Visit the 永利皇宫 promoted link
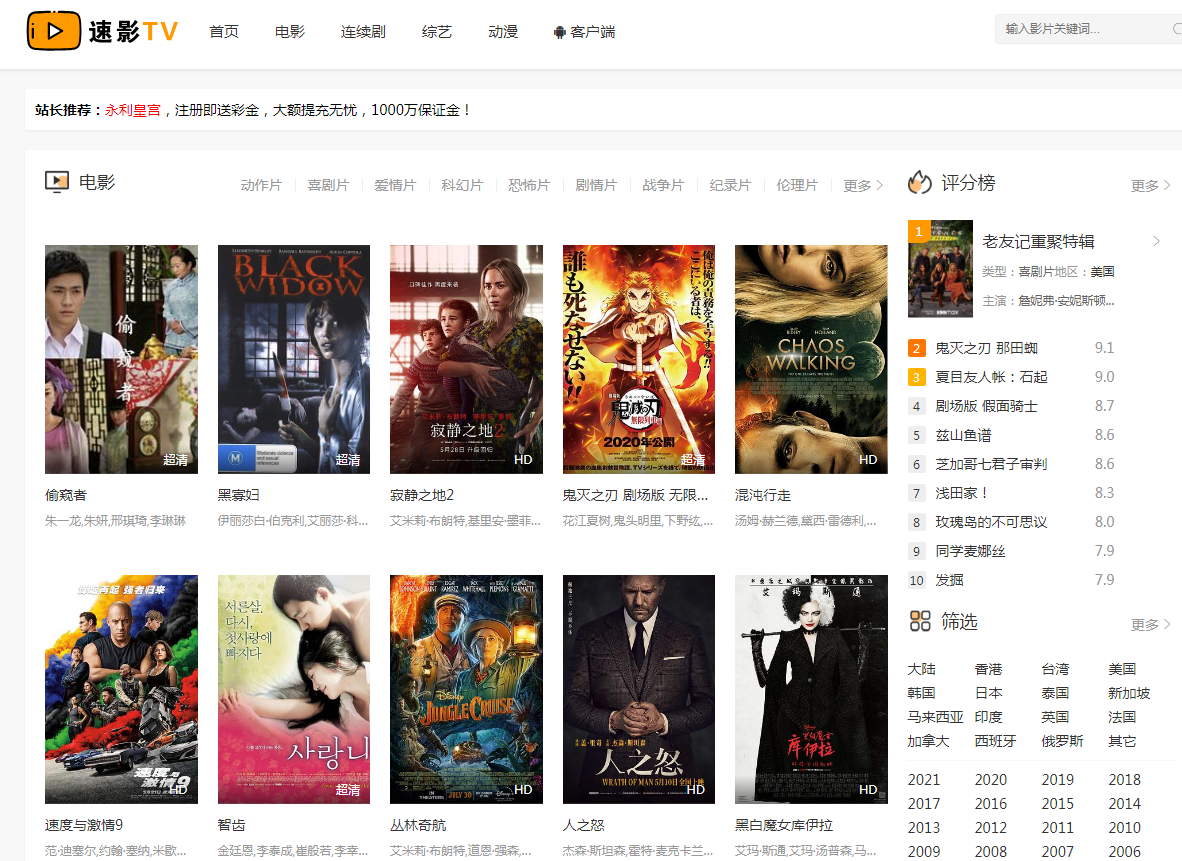Screen dimensions: 1182x861 133,110
